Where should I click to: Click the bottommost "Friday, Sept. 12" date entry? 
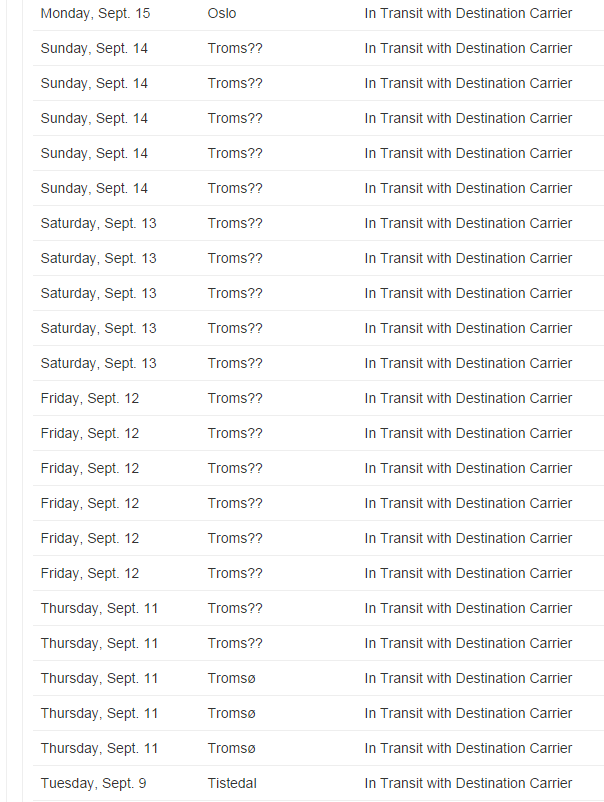click(90, 573)
